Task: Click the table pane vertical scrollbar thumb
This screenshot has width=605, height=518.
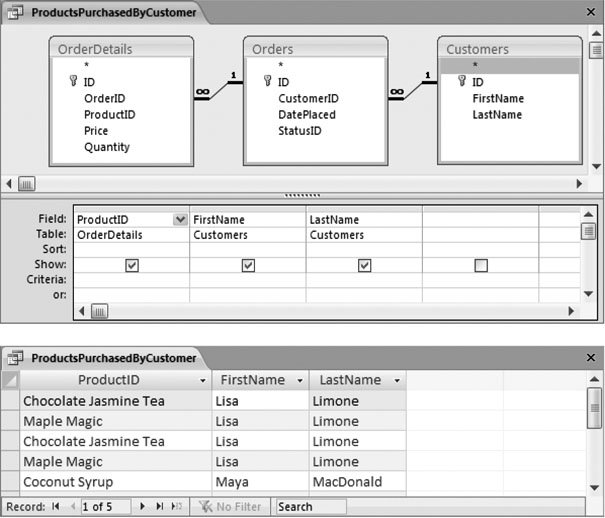Action: (x=597, y=50)
